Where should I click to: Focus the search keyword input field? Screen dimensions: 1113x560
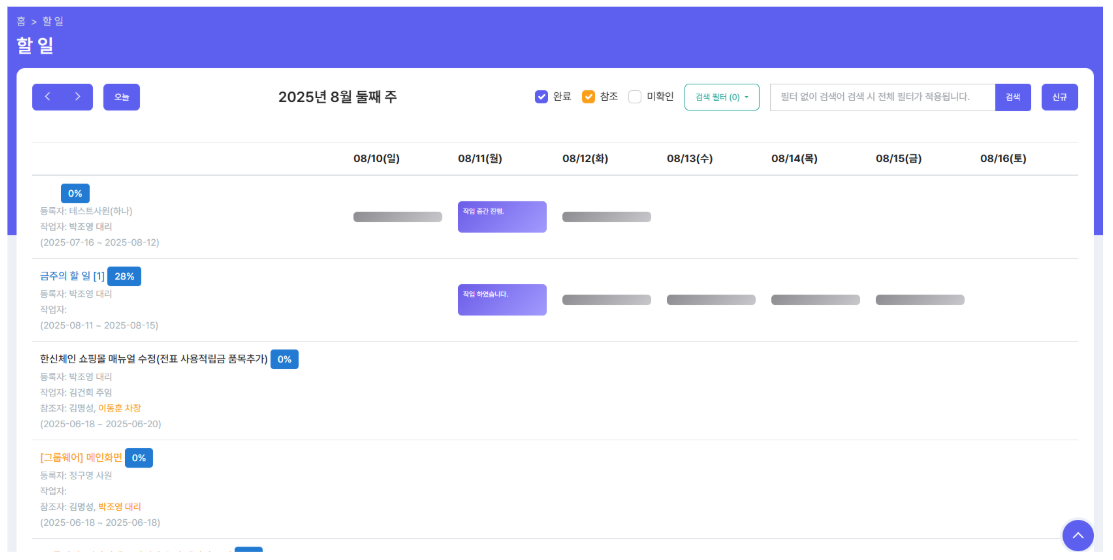(x=881, y=97)
